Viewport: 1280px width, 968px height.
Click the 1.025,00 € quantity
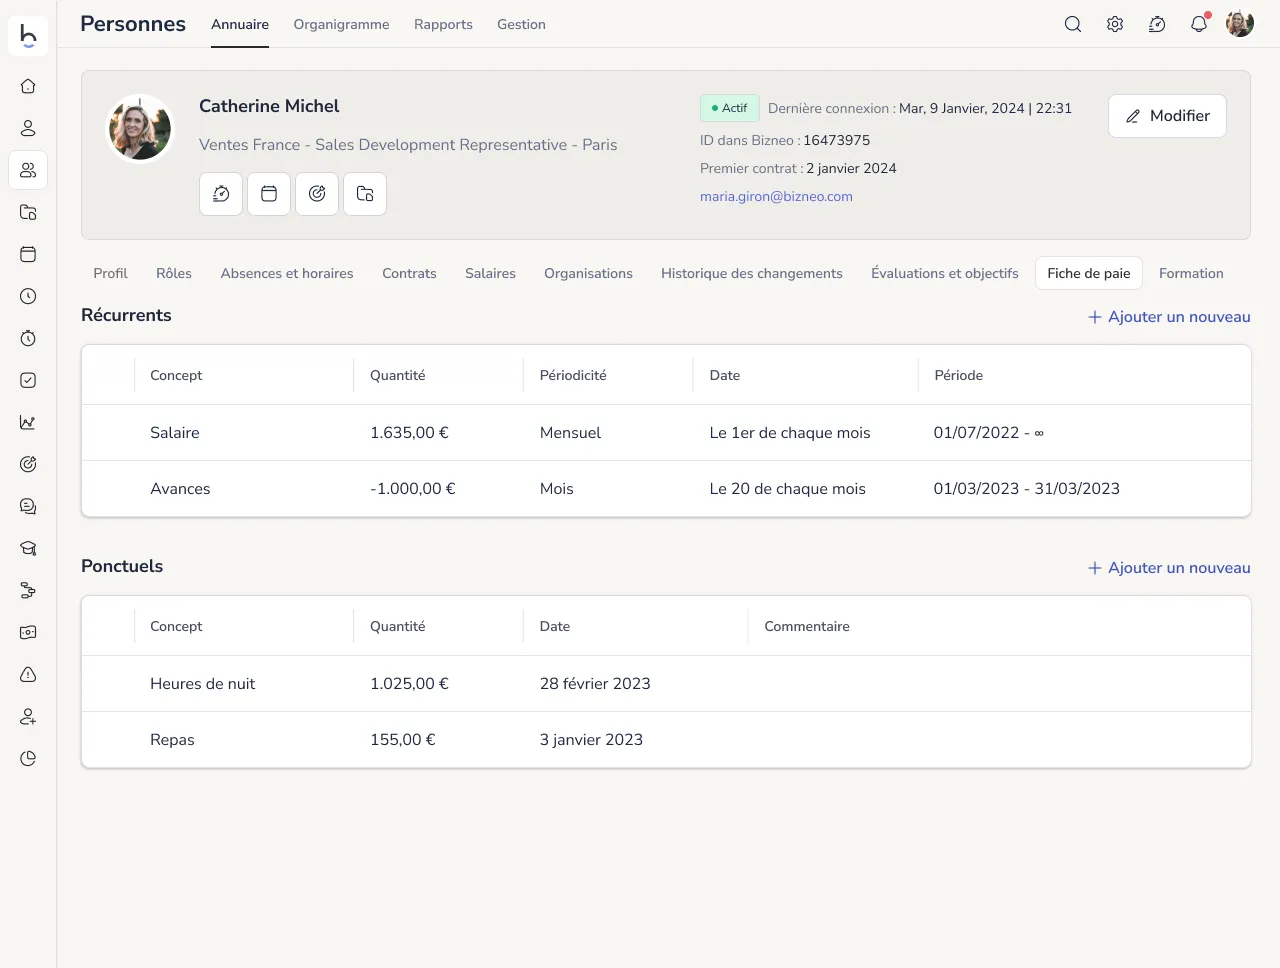pos(409,684)
